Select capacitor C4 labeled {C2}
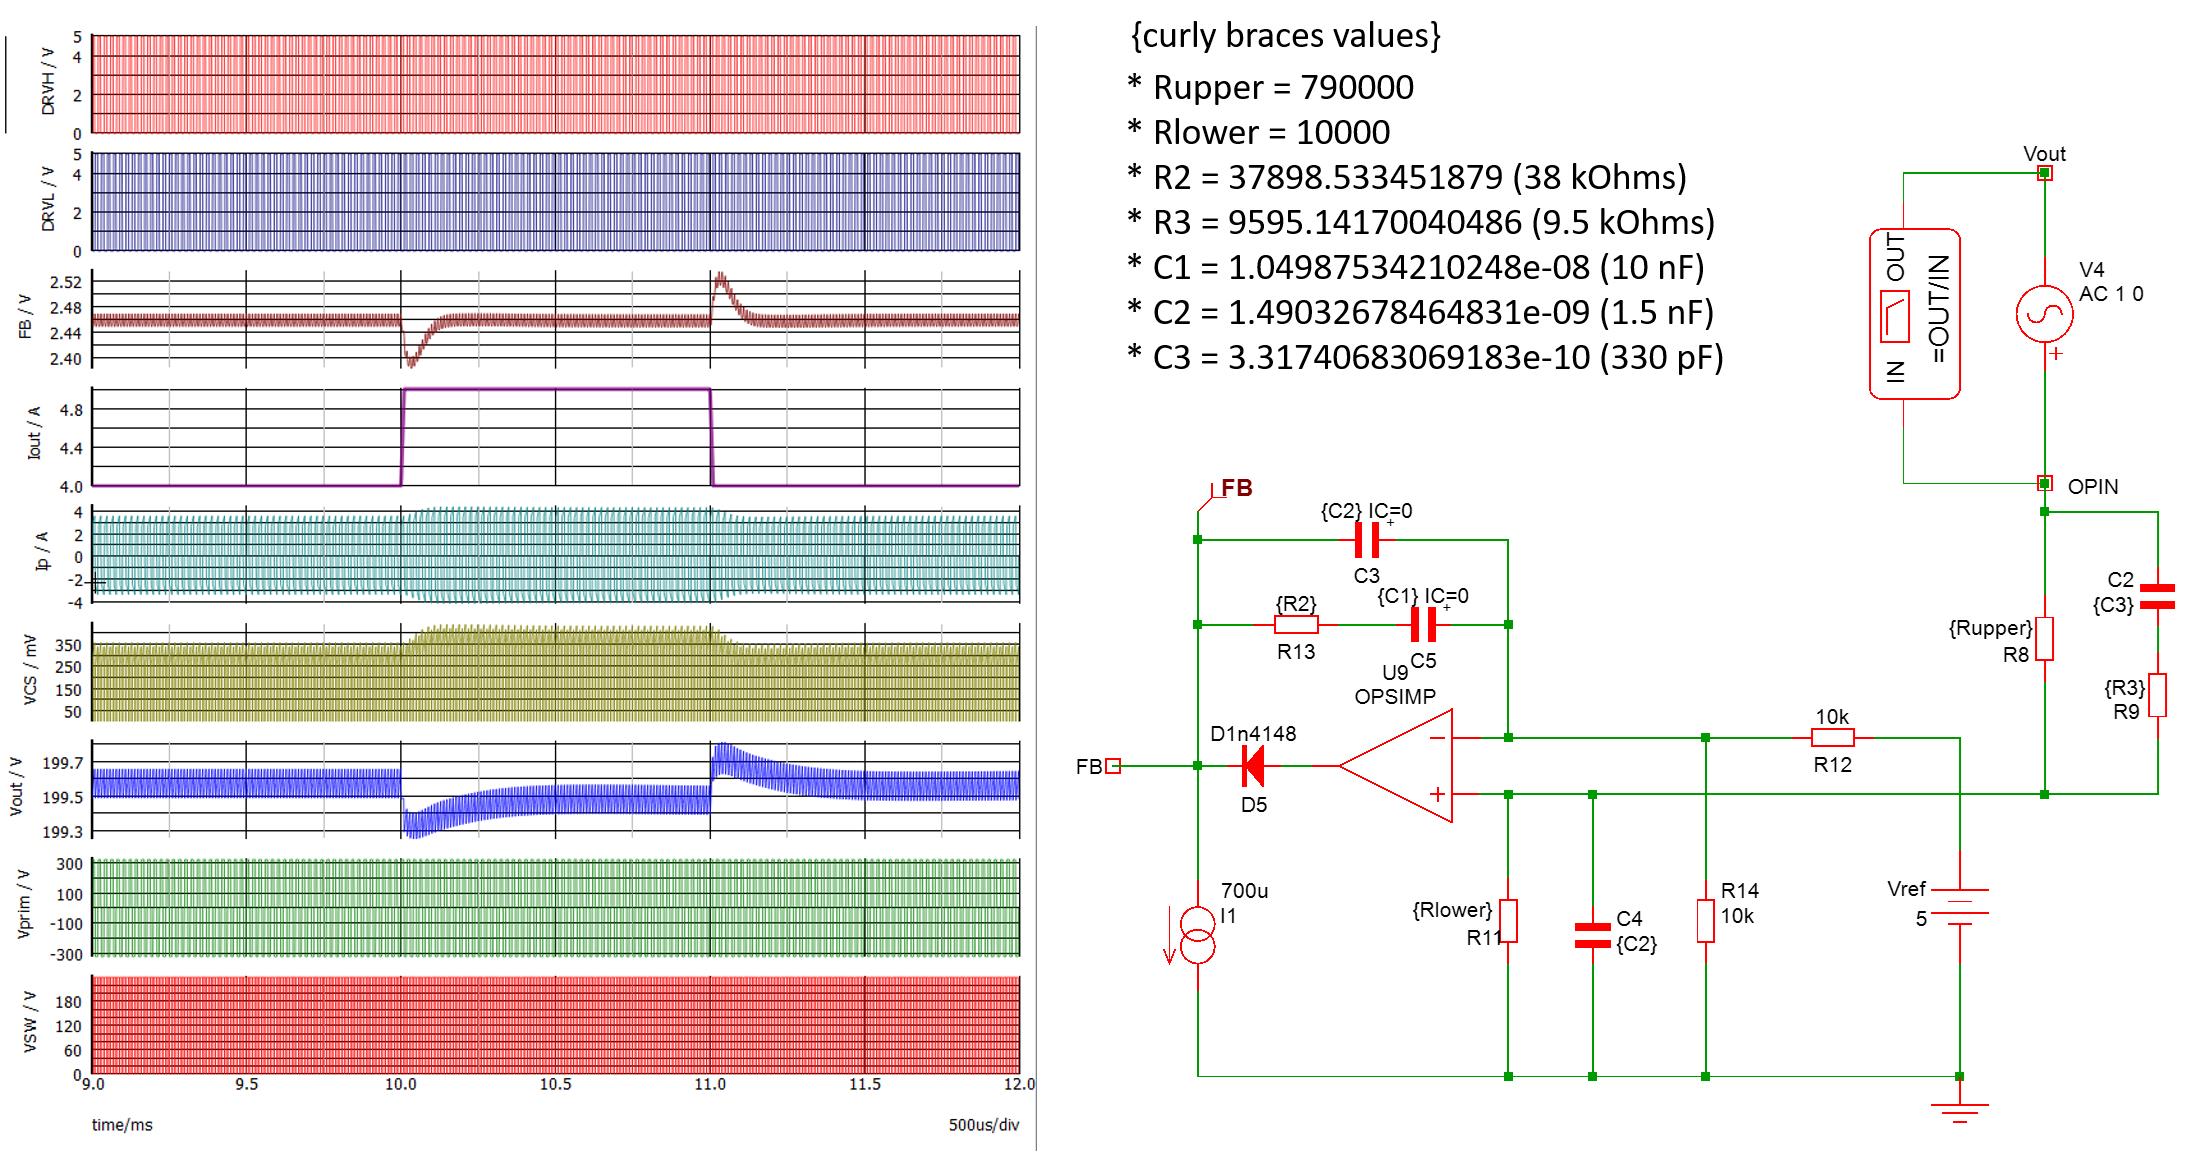This screenshot has width=2209, height=1155. point(1592,935)
